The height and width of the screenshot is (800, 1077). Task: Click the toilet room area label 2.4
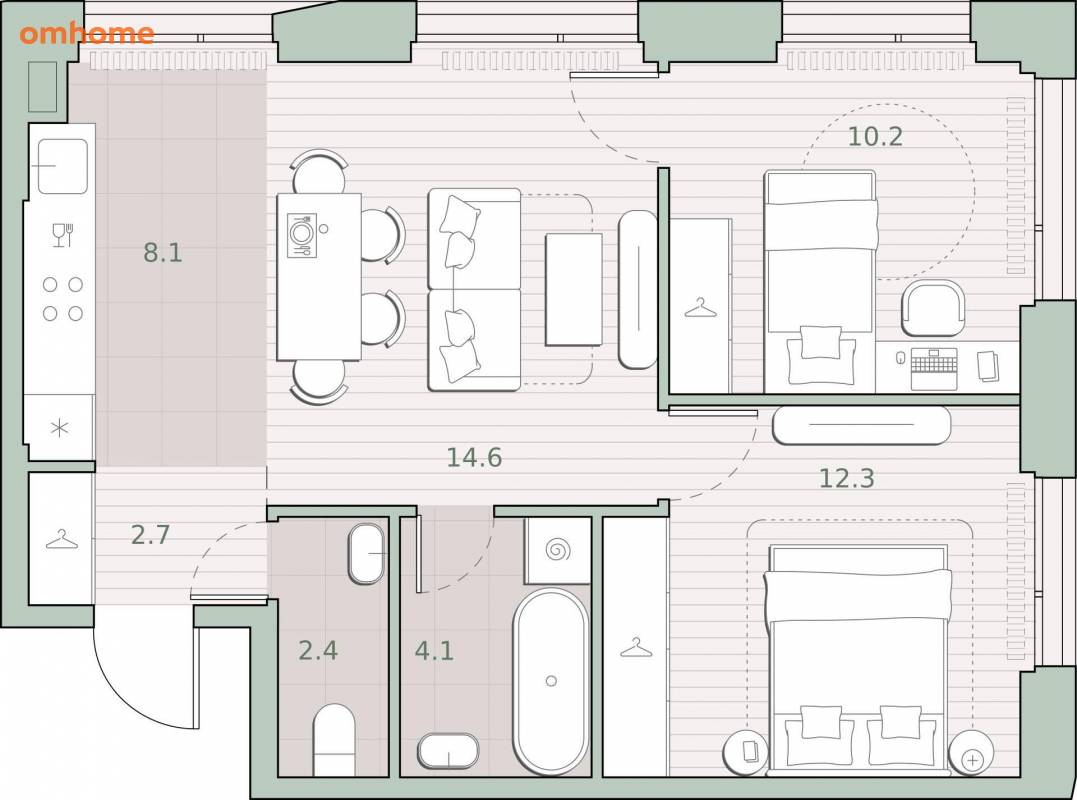[318, 650]
